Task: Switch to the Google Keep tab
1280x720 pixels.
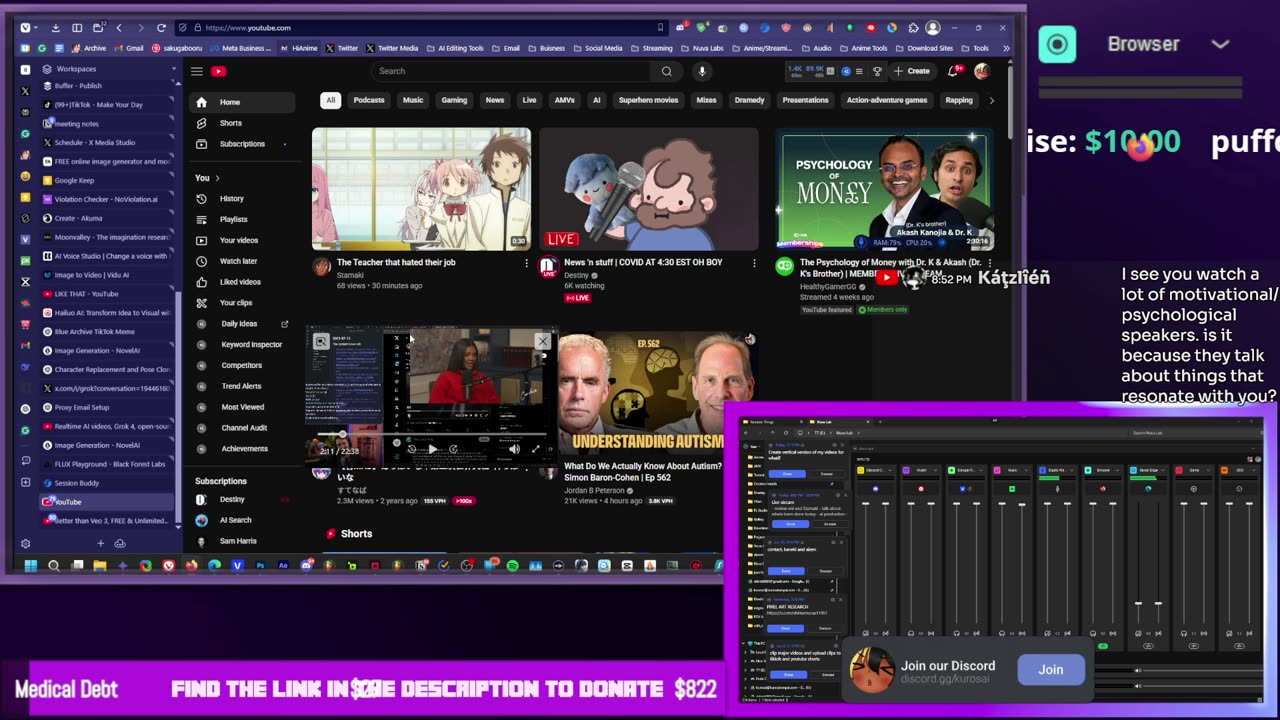Action: click(x=109, y=180)
